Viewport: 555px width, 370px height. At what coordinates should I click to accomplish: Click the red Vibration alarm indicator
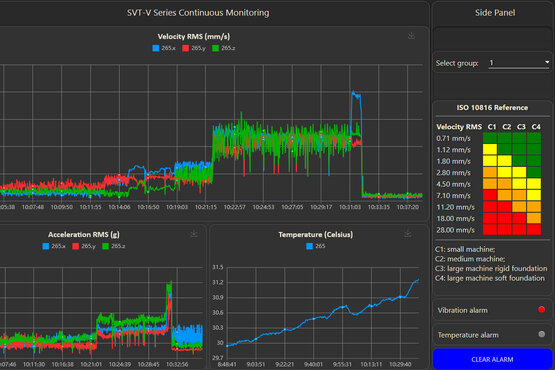click(x=541, y=310)
